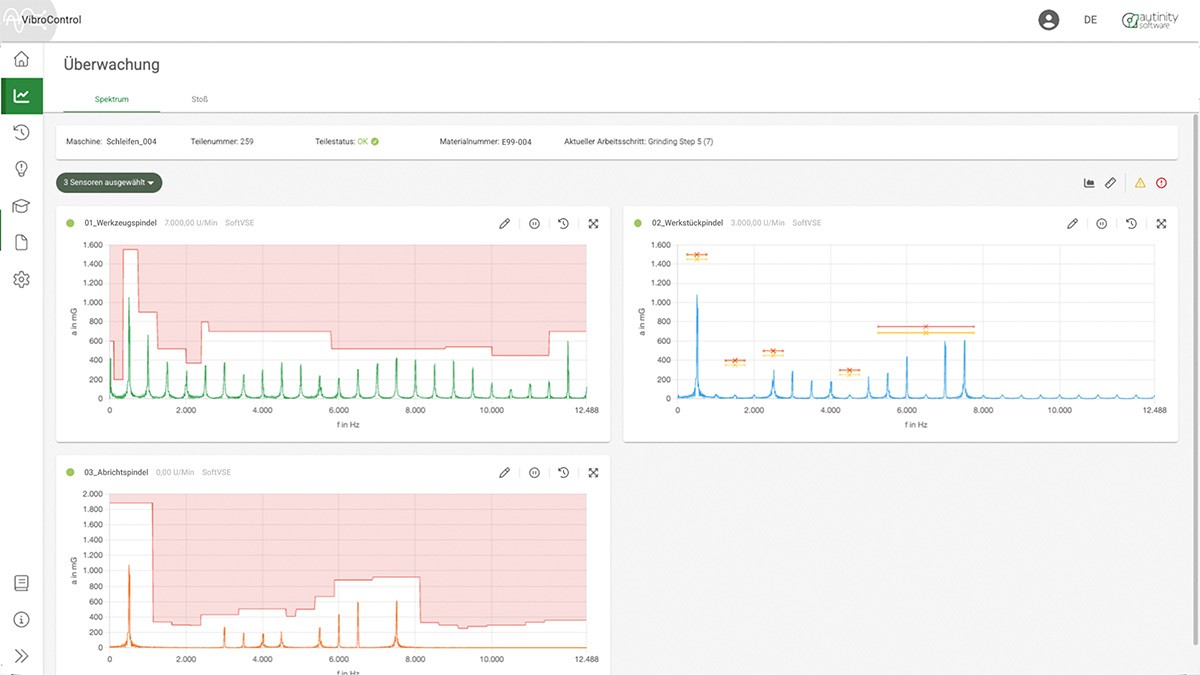The image size is (1200, 675).
Task: Open the graduation cap training icon
Action: pos(21,206)
